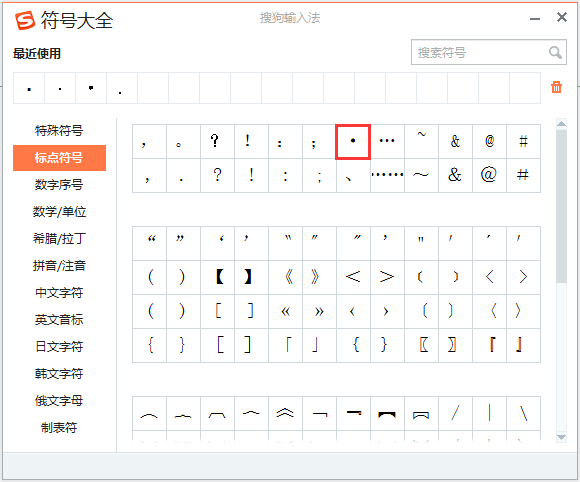Click the scrollbar down arrow
This screenshot has width=580, height=482.
561,438
